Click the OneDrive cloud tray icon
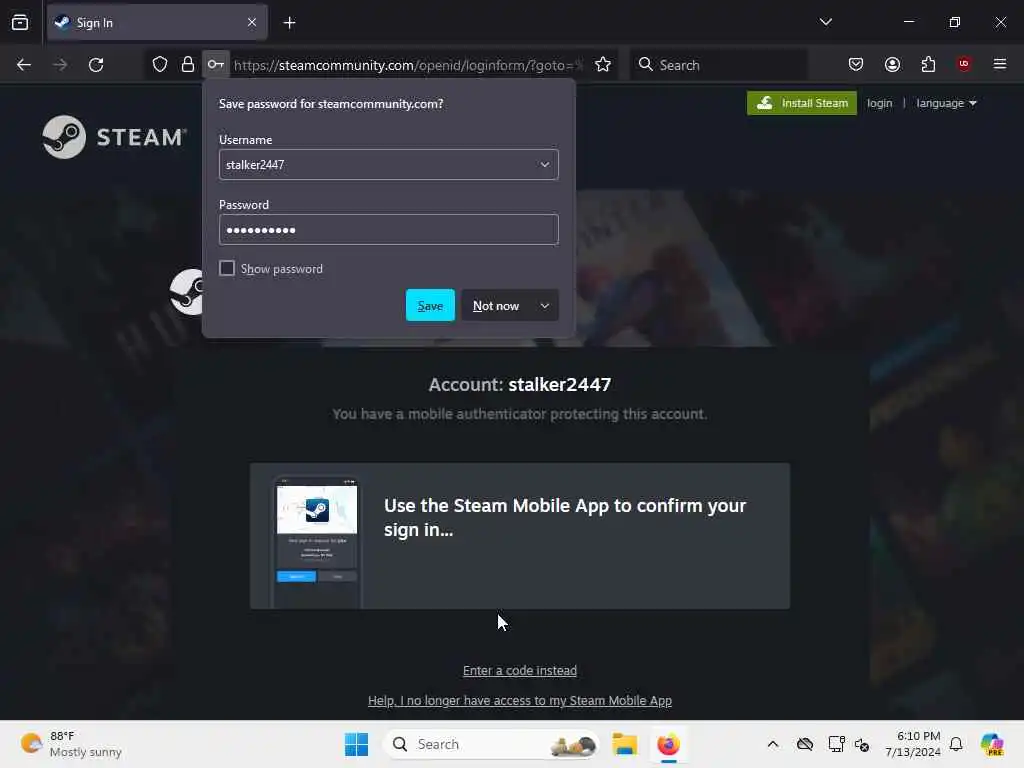Screen dimensions: 1024x768 805,744
